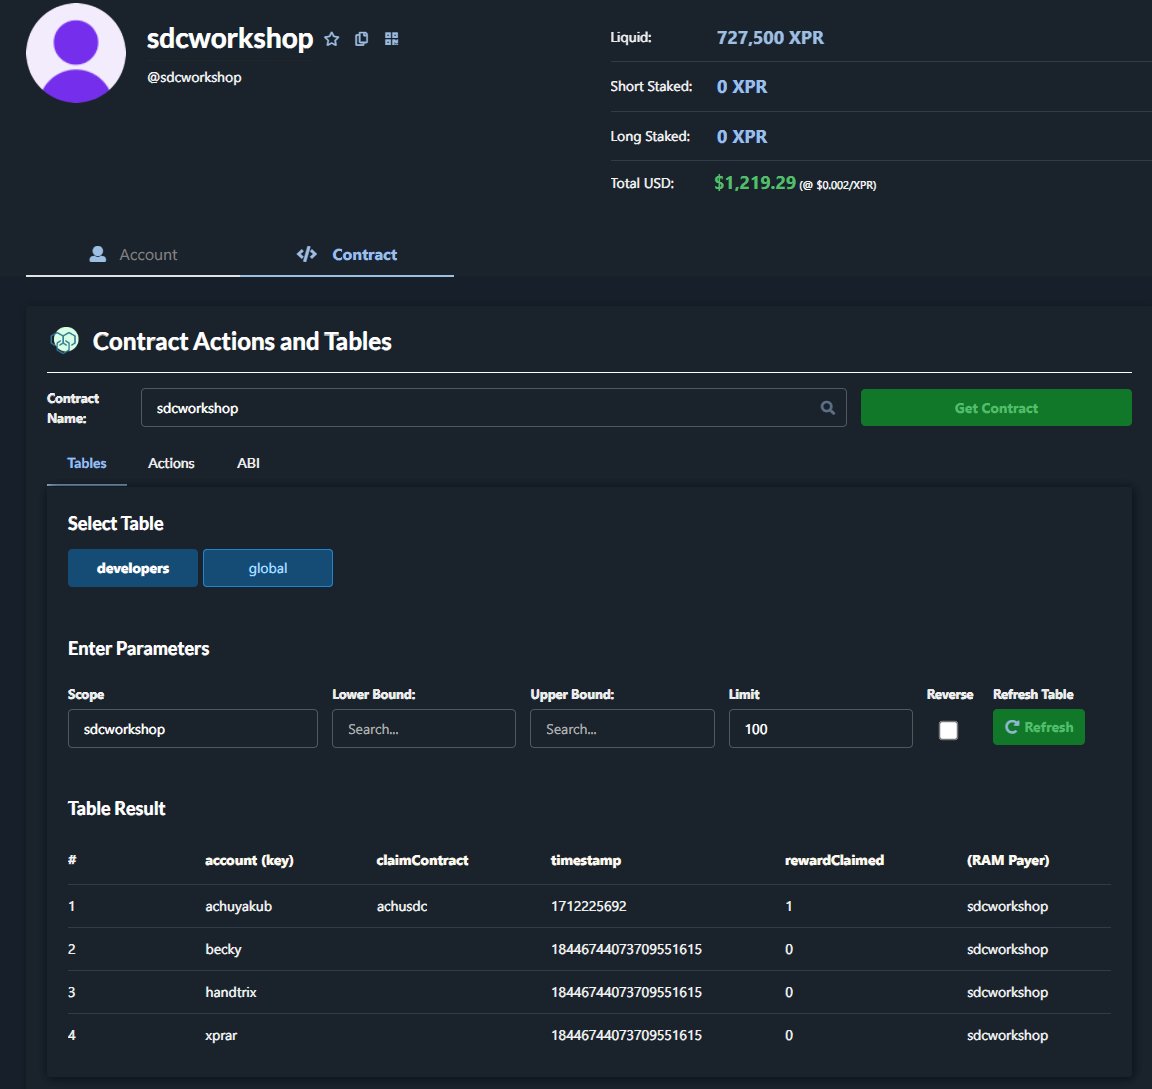Copy the sdcworkshop account name
This screenshot has width=1152, height=1089.
361,39
